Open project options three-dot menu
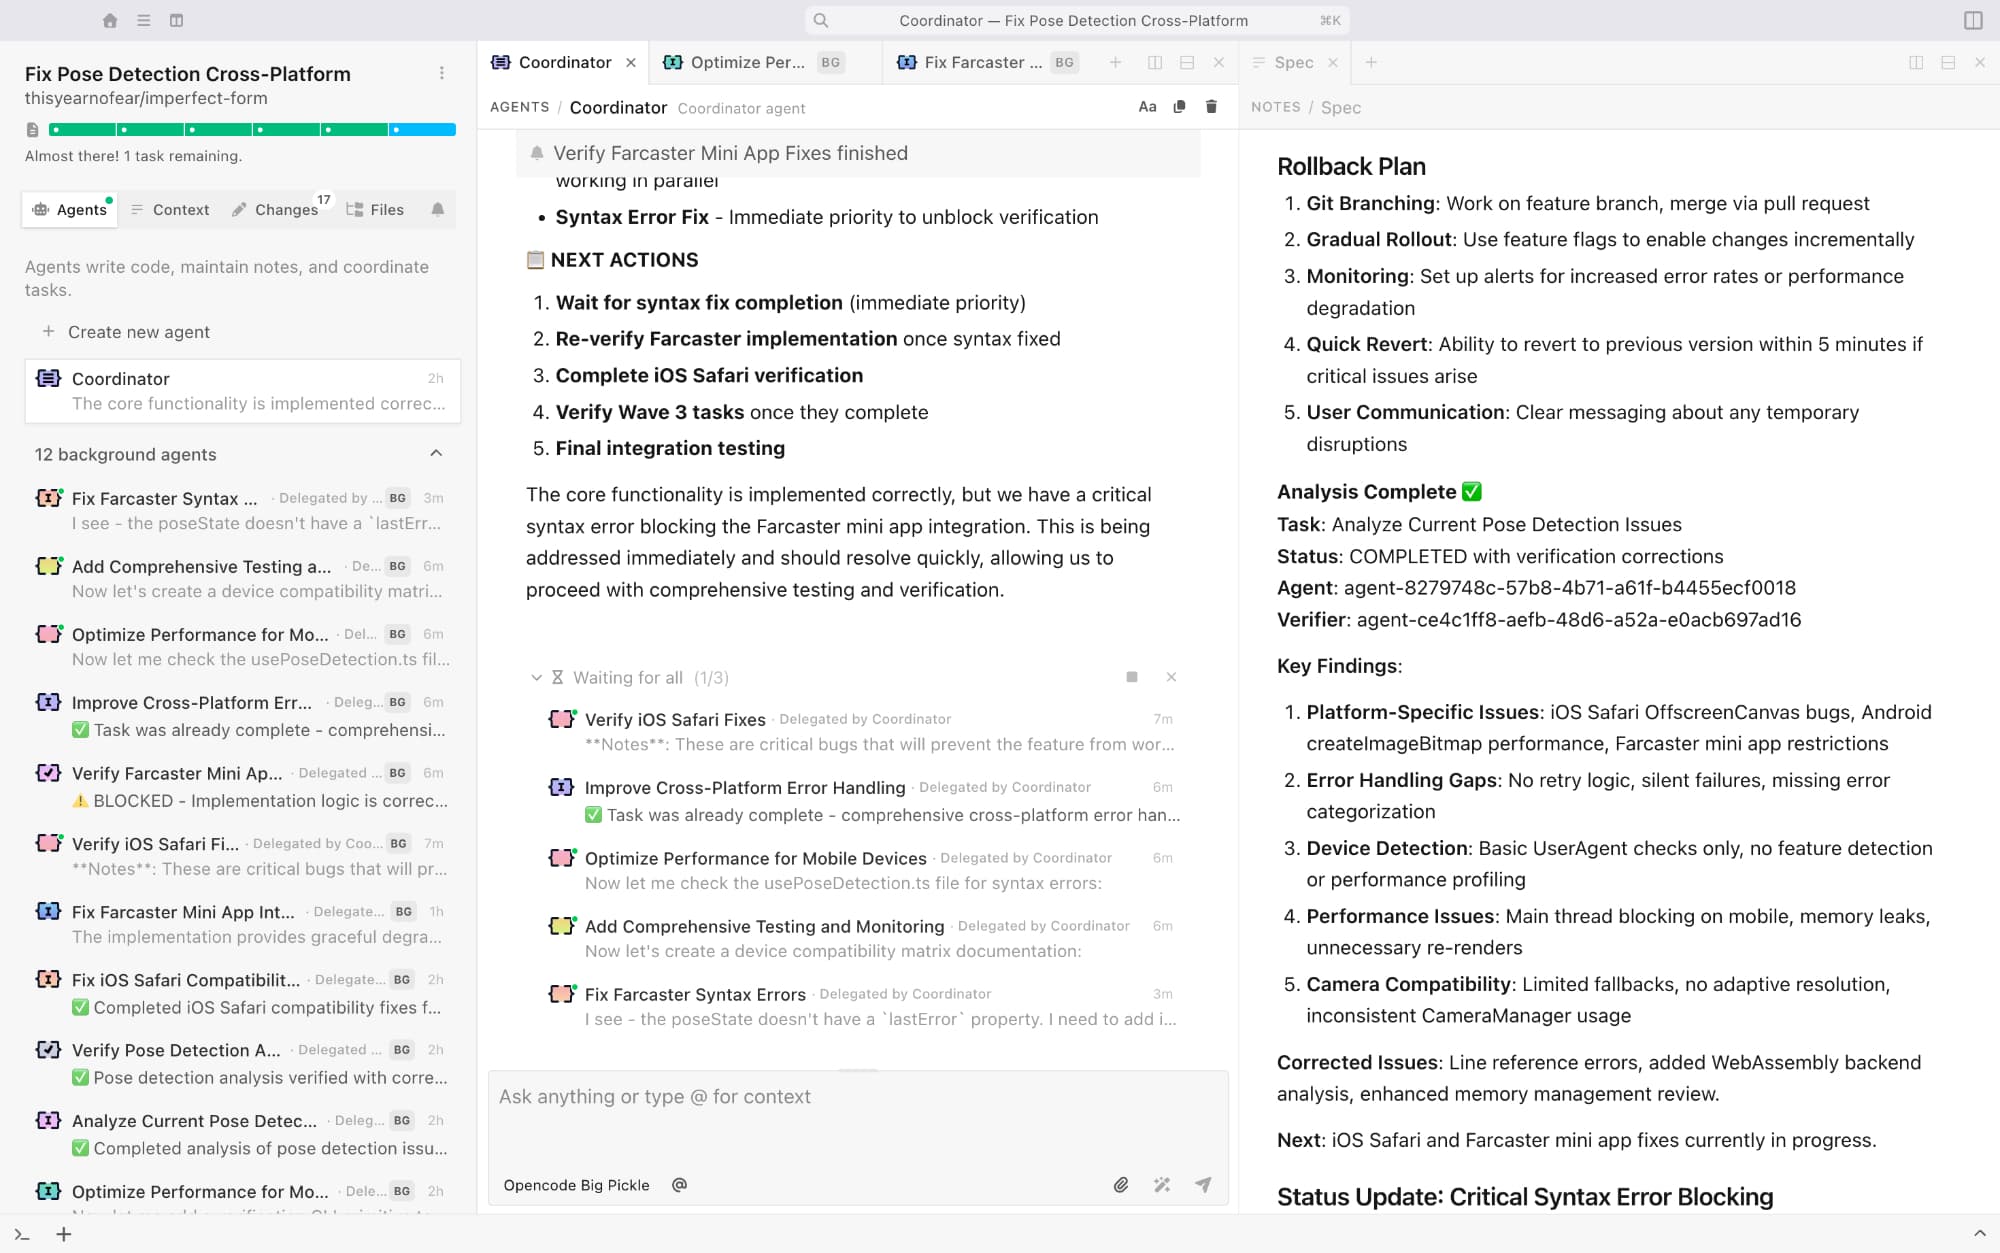 point(441,73)
